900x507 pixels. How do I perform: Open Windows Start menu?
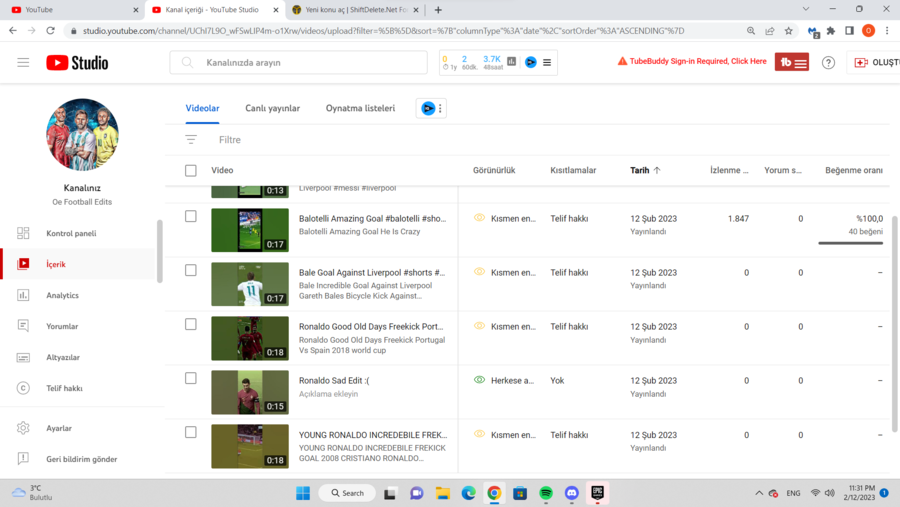click(302, 493)
